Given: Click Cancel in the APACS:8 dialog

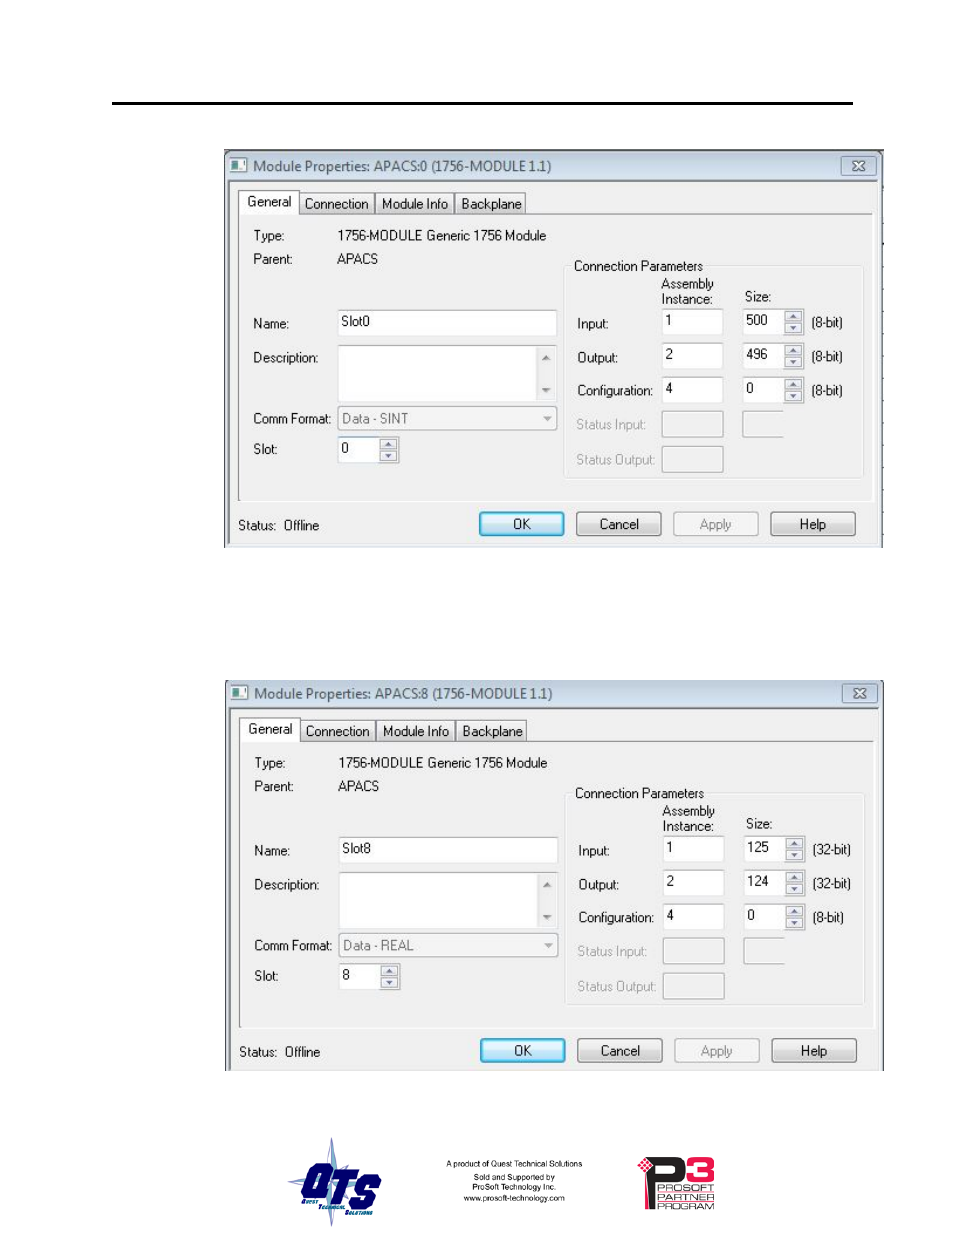Looking at the screenshot, I should 620,1051.
